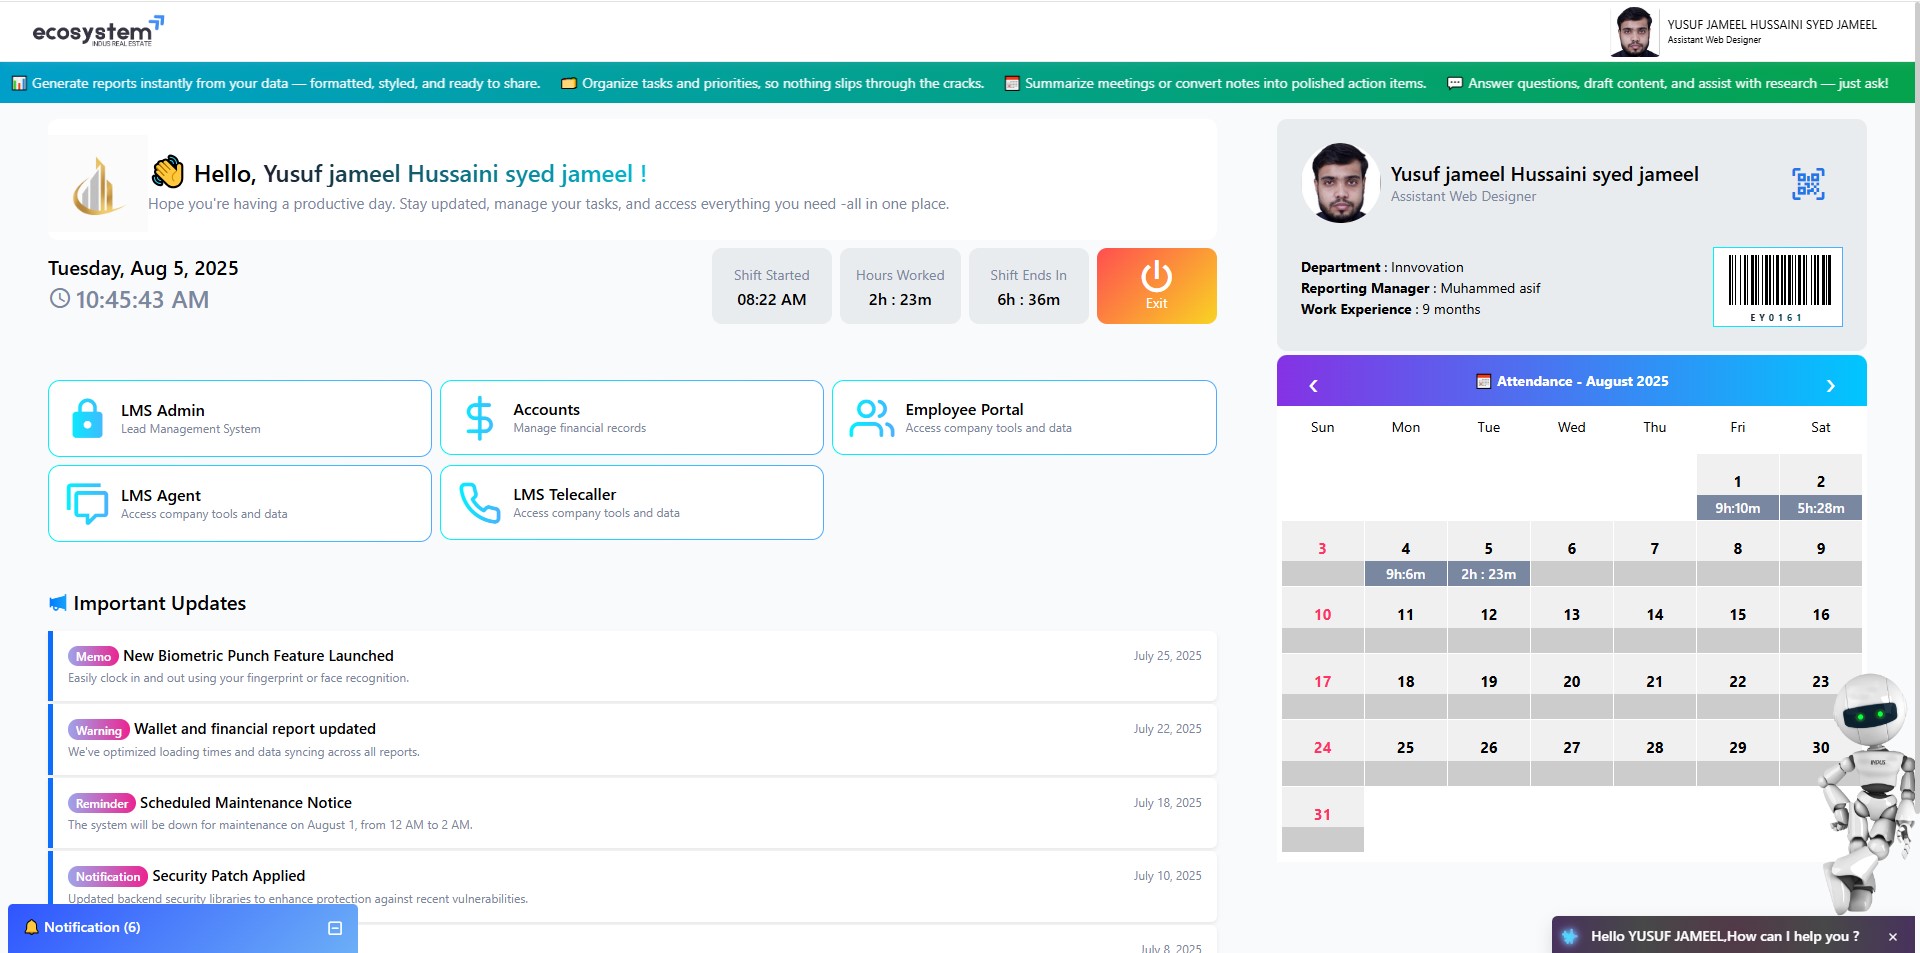
Task: Click the Hours Worked 2h:23m tile
Action: coord(900,286)
